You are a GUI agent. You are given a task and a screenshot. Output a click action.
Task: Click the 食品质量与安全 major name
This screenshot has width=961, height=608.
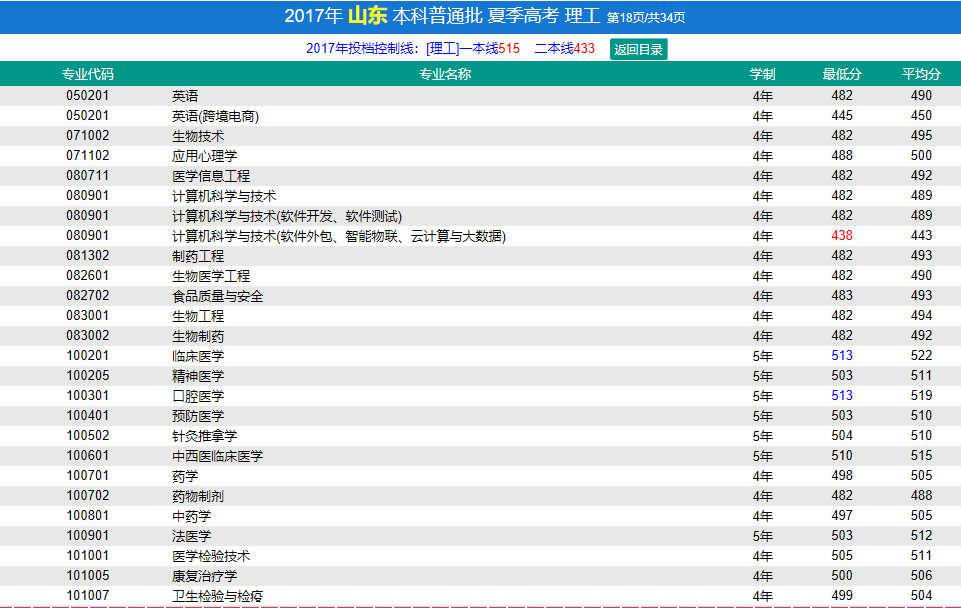218,296
